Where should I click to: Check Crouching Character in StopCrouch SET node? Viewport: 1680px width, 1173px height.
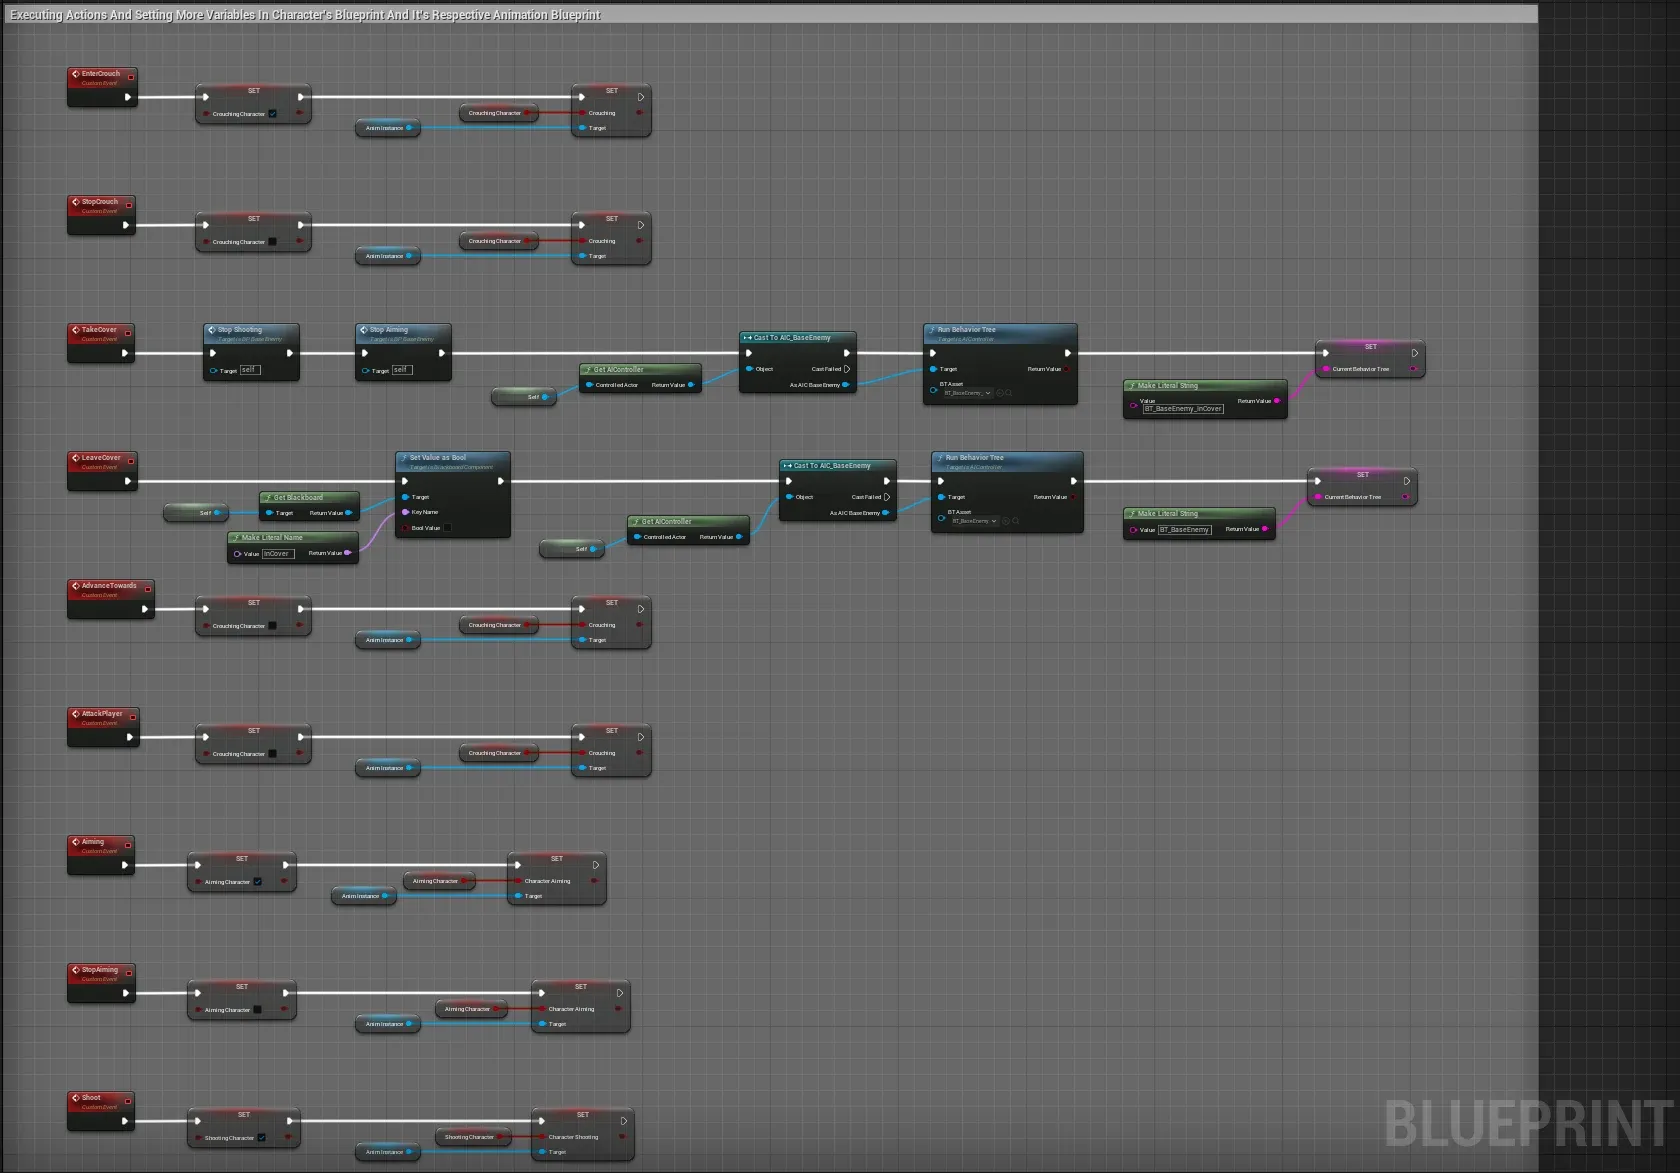point(272,242)
